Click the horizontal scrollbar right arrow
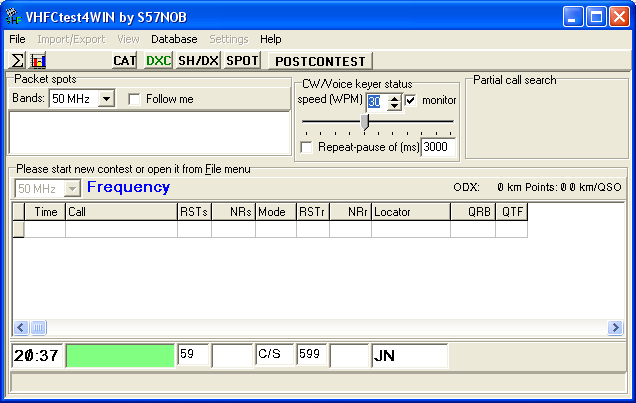The height and width of the screenshot is (403, 636). point(615,327)
